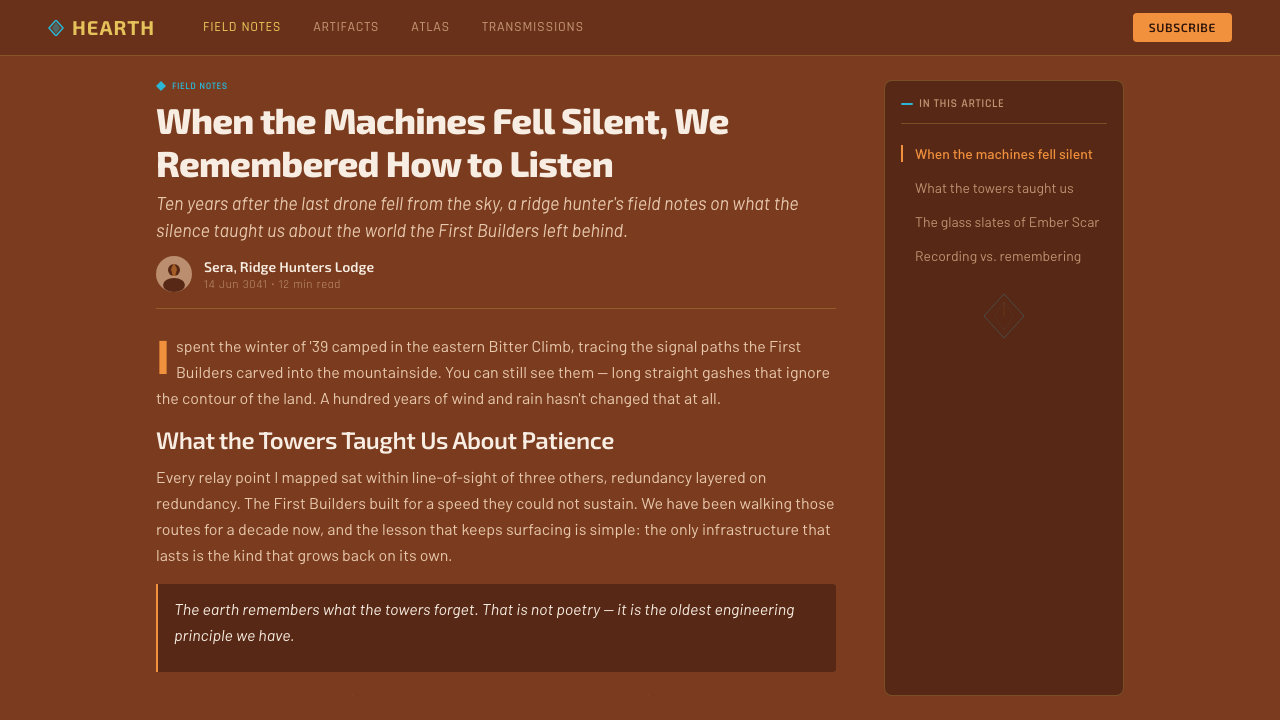Click the author avatar of Sera

(174, 274)
